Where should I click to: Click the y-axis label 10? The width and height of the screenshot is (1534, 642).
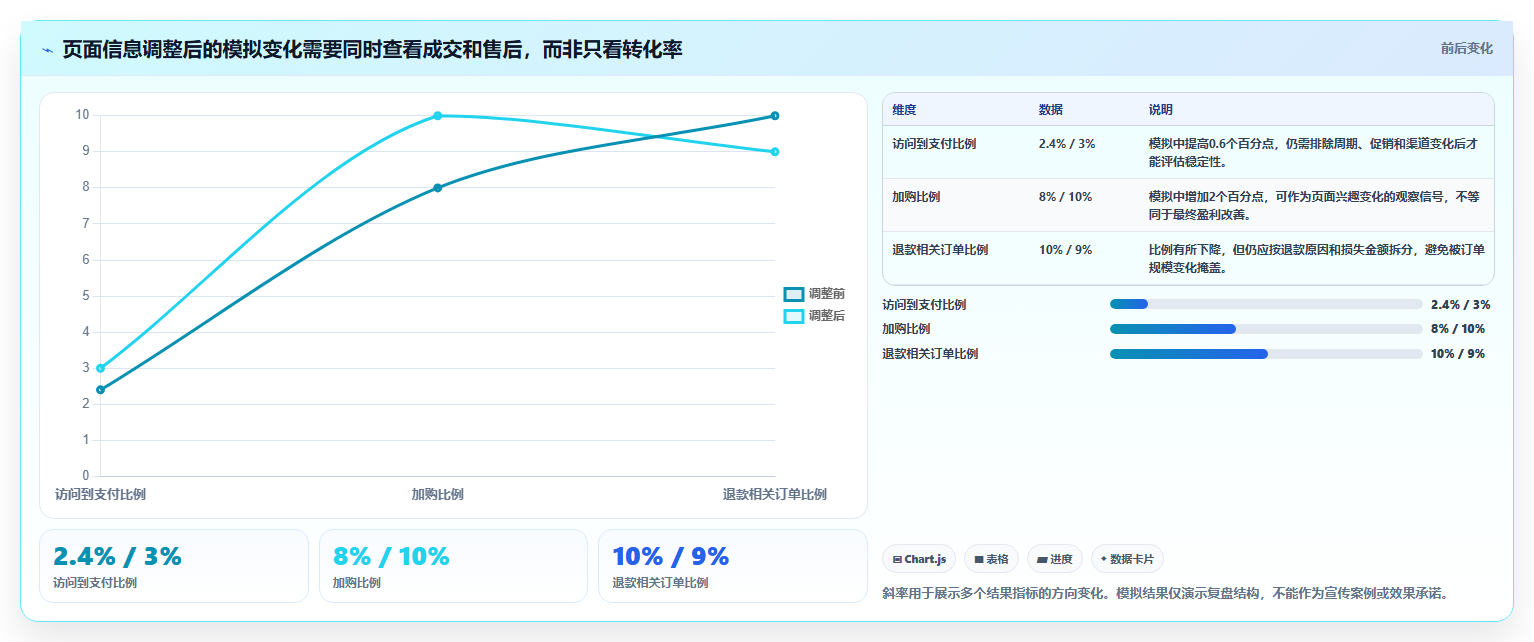83,115
